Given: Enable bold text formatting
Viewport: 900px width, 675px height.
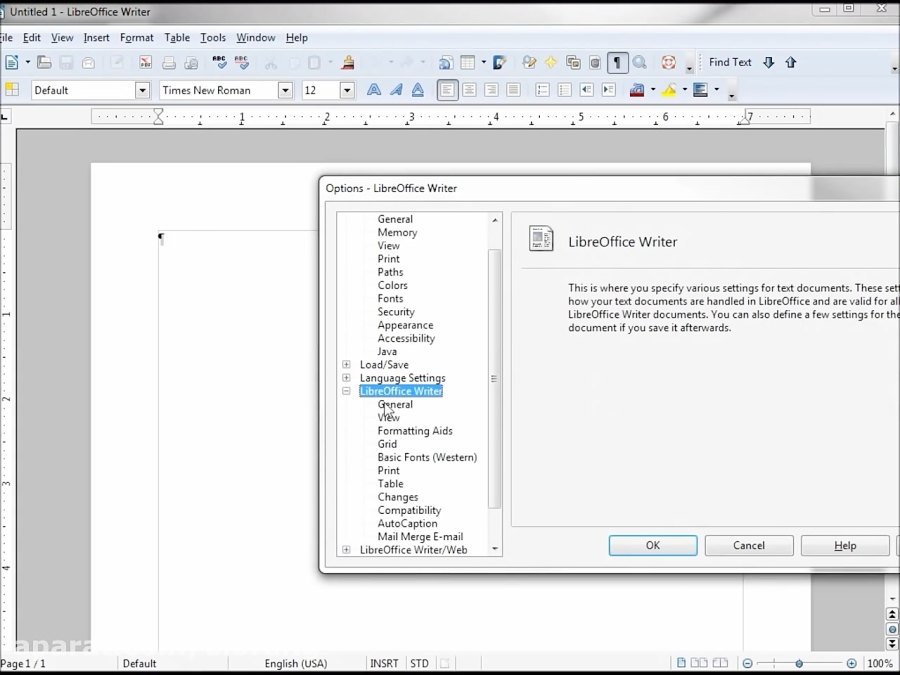Looking at the screenshot, I should click(x=373, y=90).
